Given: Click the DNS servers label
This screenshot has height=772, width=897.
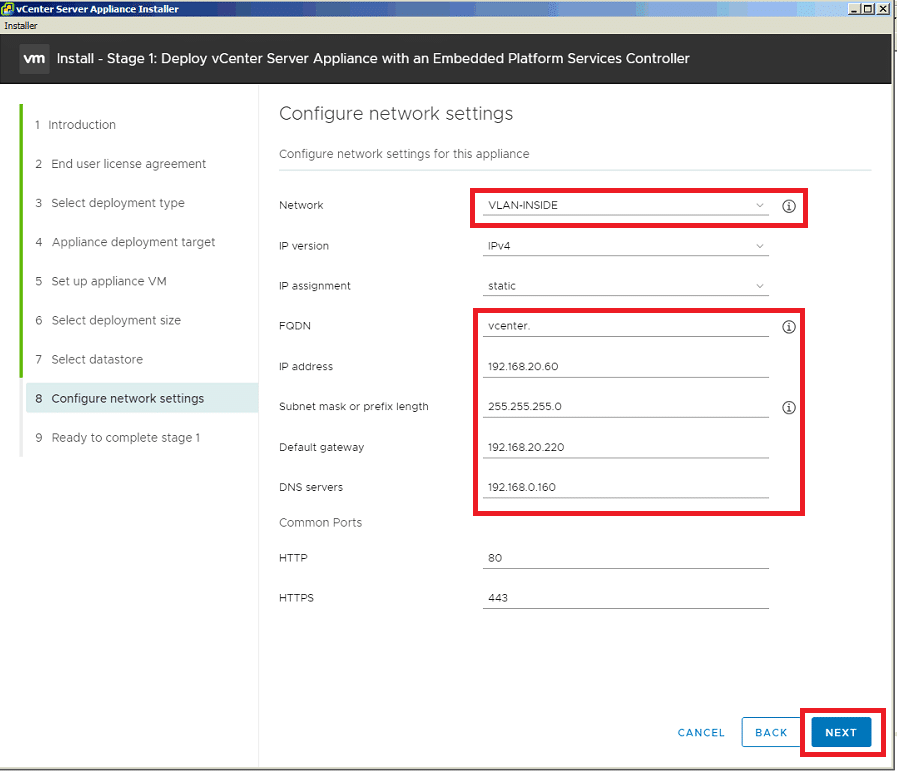Looking at the screenshot, I should click(311, 487).
